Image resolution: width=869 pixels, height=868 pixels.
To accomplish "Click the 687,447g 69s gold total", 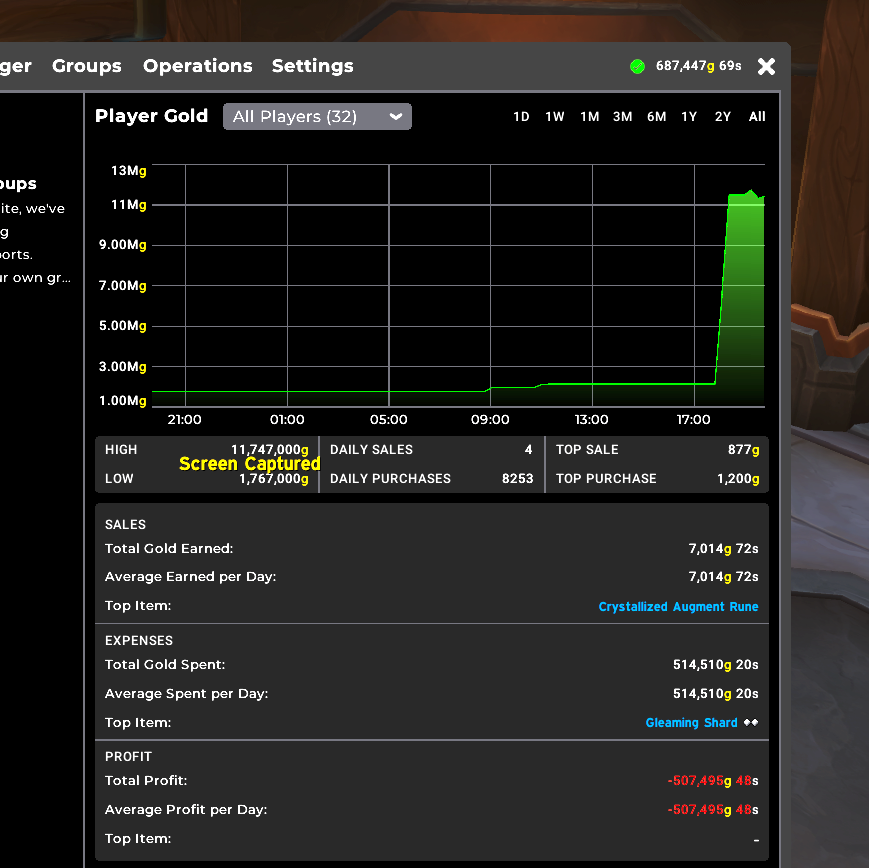I will [x=698, y=66].
